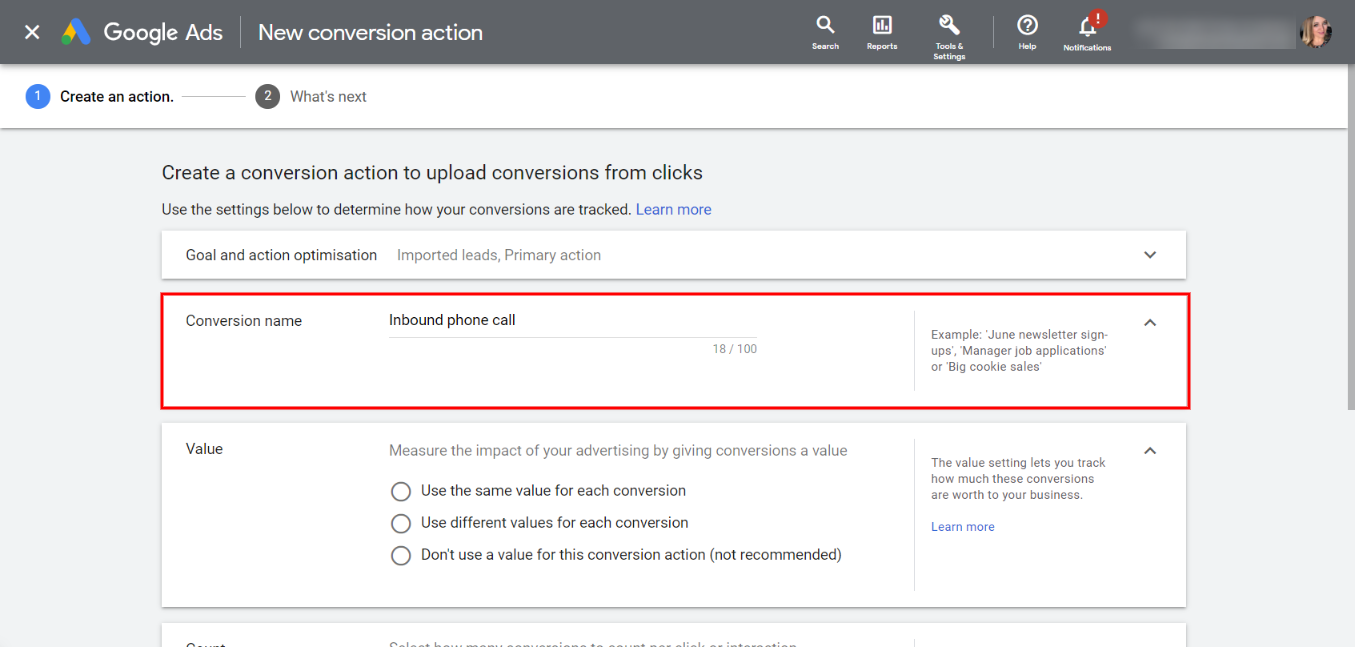Collapse the Value section
This screenshot has height=647, width=1355.
pyautogui.click(x=1150, y=450)
